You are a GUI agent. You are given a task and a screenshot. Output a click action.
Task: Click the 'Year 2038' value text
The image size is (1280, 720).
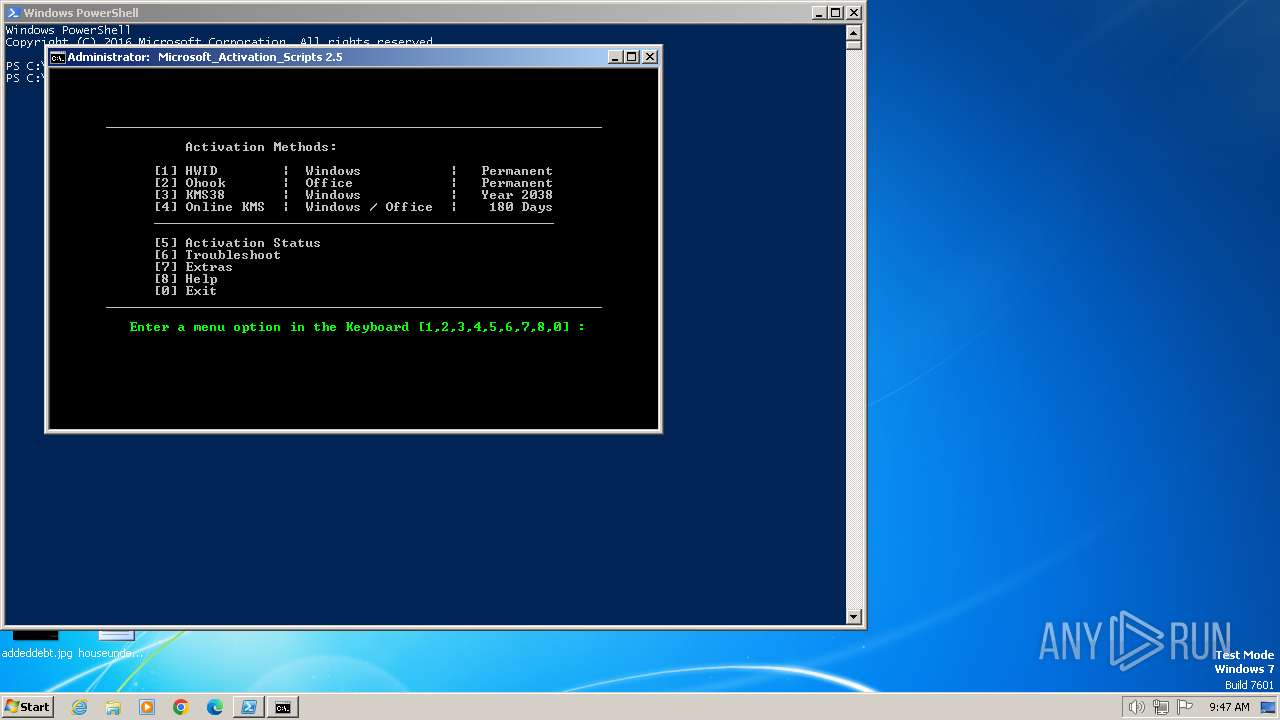[517, 195]
